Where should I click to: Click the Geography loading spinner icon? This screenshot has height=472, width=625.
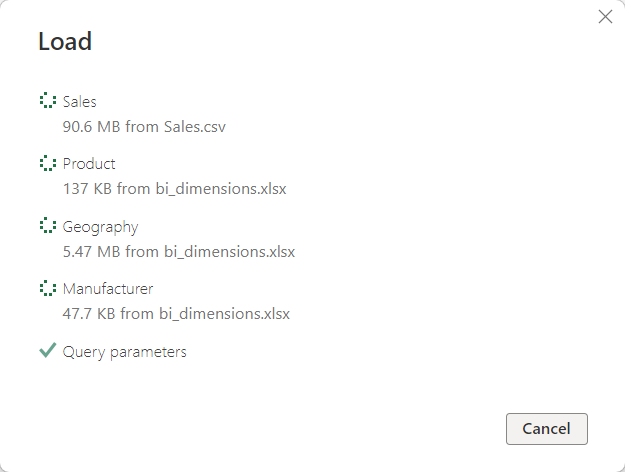(46, 226)
